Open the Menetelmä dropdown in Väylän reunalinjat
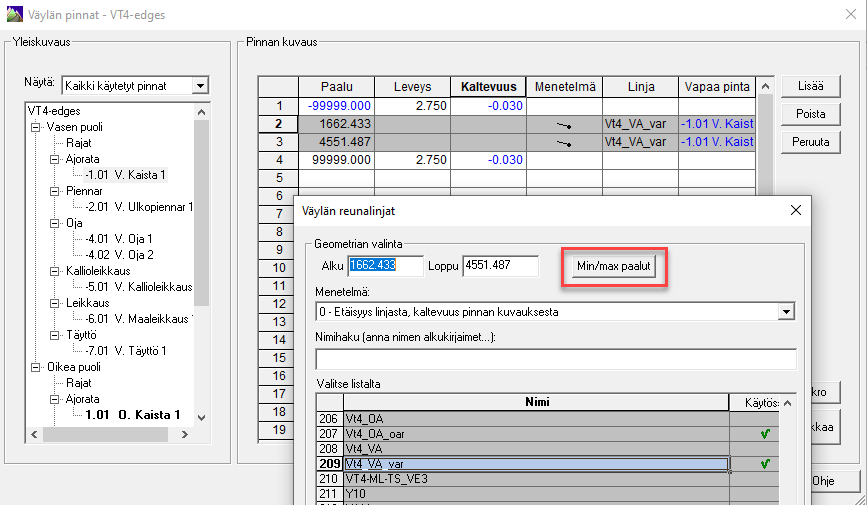This screenshot has height=505, width=867. pyautogui.click(x=786, y=312)
